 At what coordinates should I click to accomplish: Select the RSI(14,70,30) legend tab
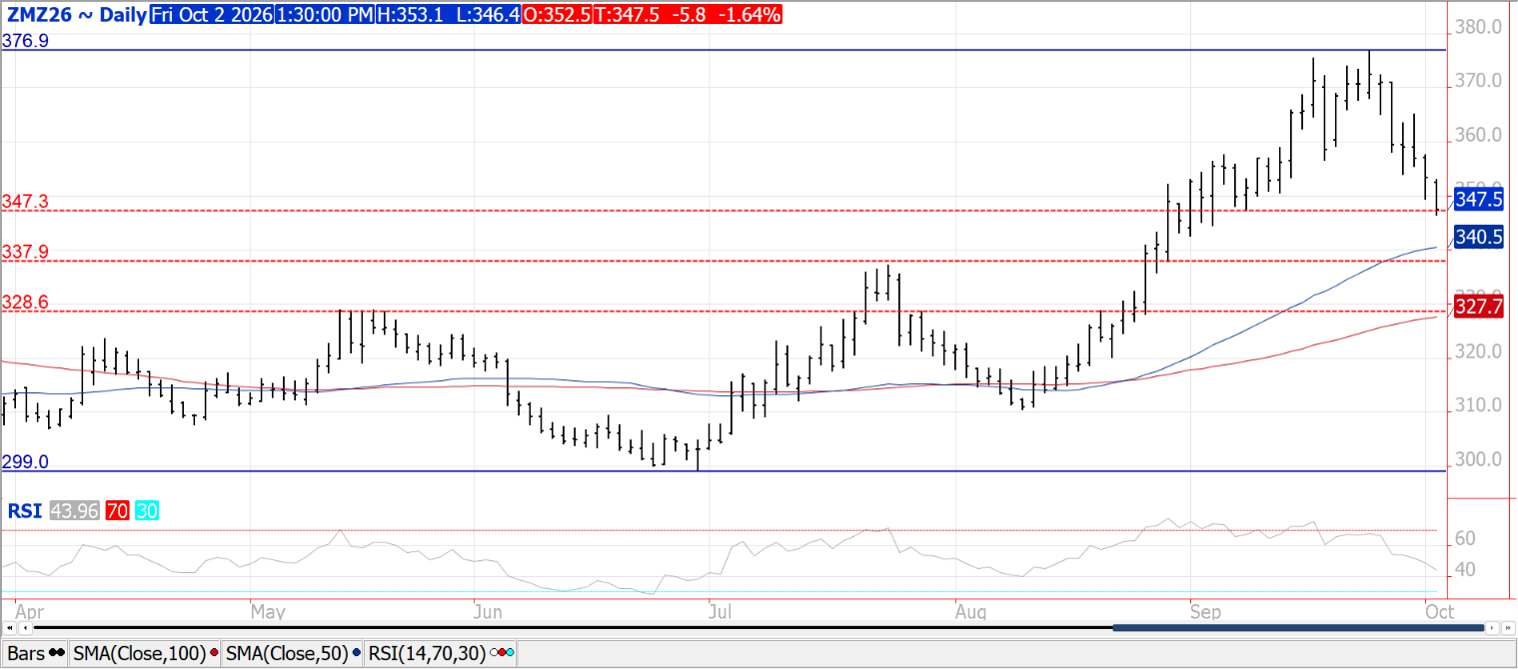coord(440,654)
